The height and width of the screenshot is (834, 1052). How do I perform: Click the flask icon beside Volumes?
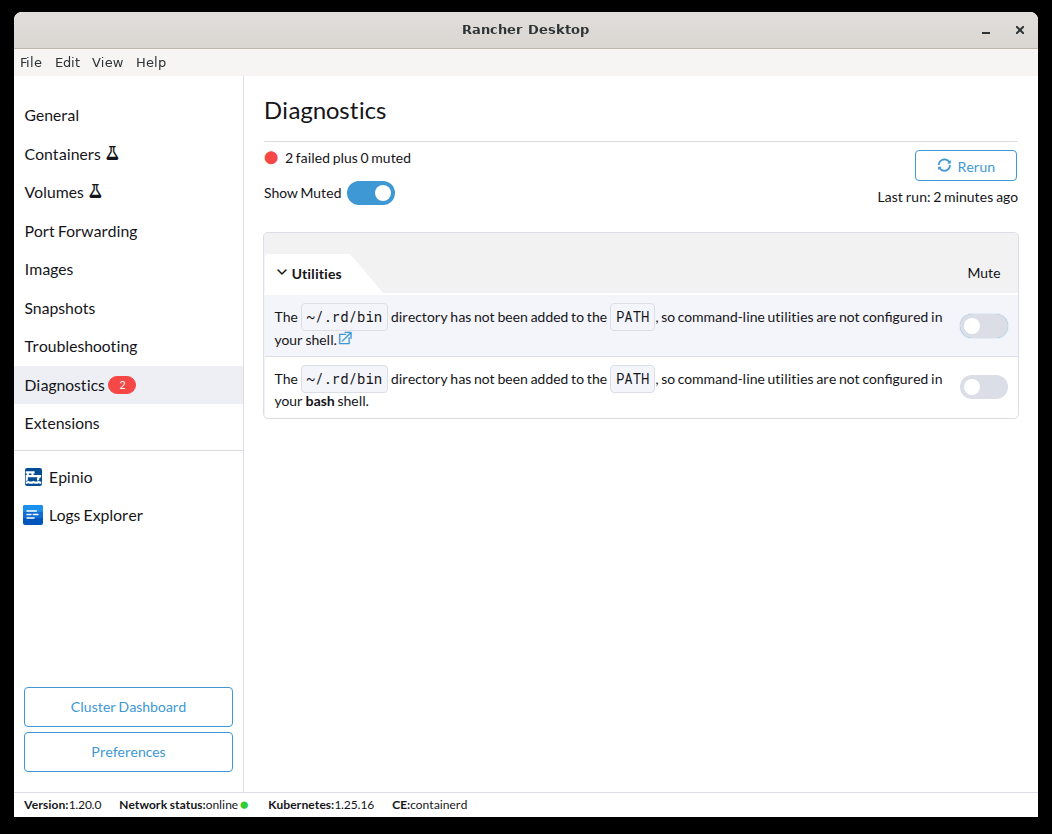click(96, 190)
